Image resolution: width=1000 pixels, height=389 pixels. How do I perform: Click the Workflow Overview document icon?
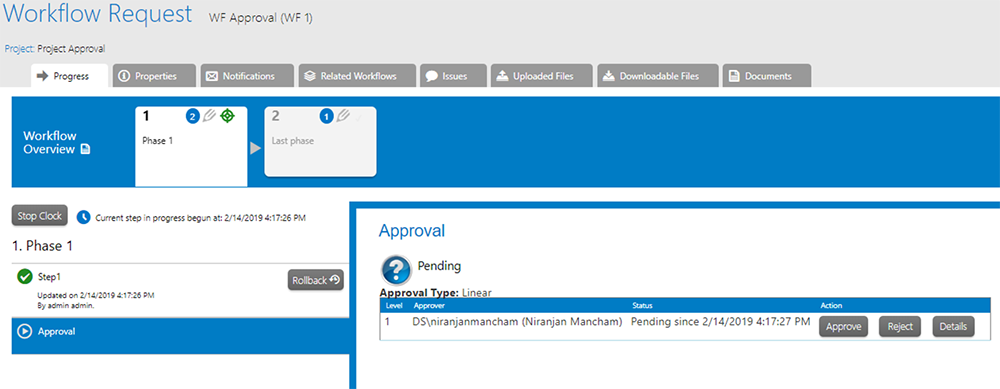pyautogui.click(x=85, y=150)
